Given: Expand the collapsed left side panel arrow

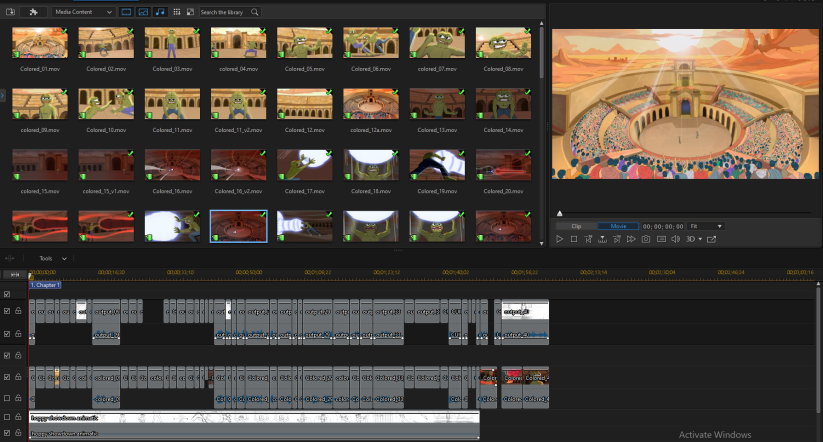Looking at the screenshot, I should (x=2, y=96).
